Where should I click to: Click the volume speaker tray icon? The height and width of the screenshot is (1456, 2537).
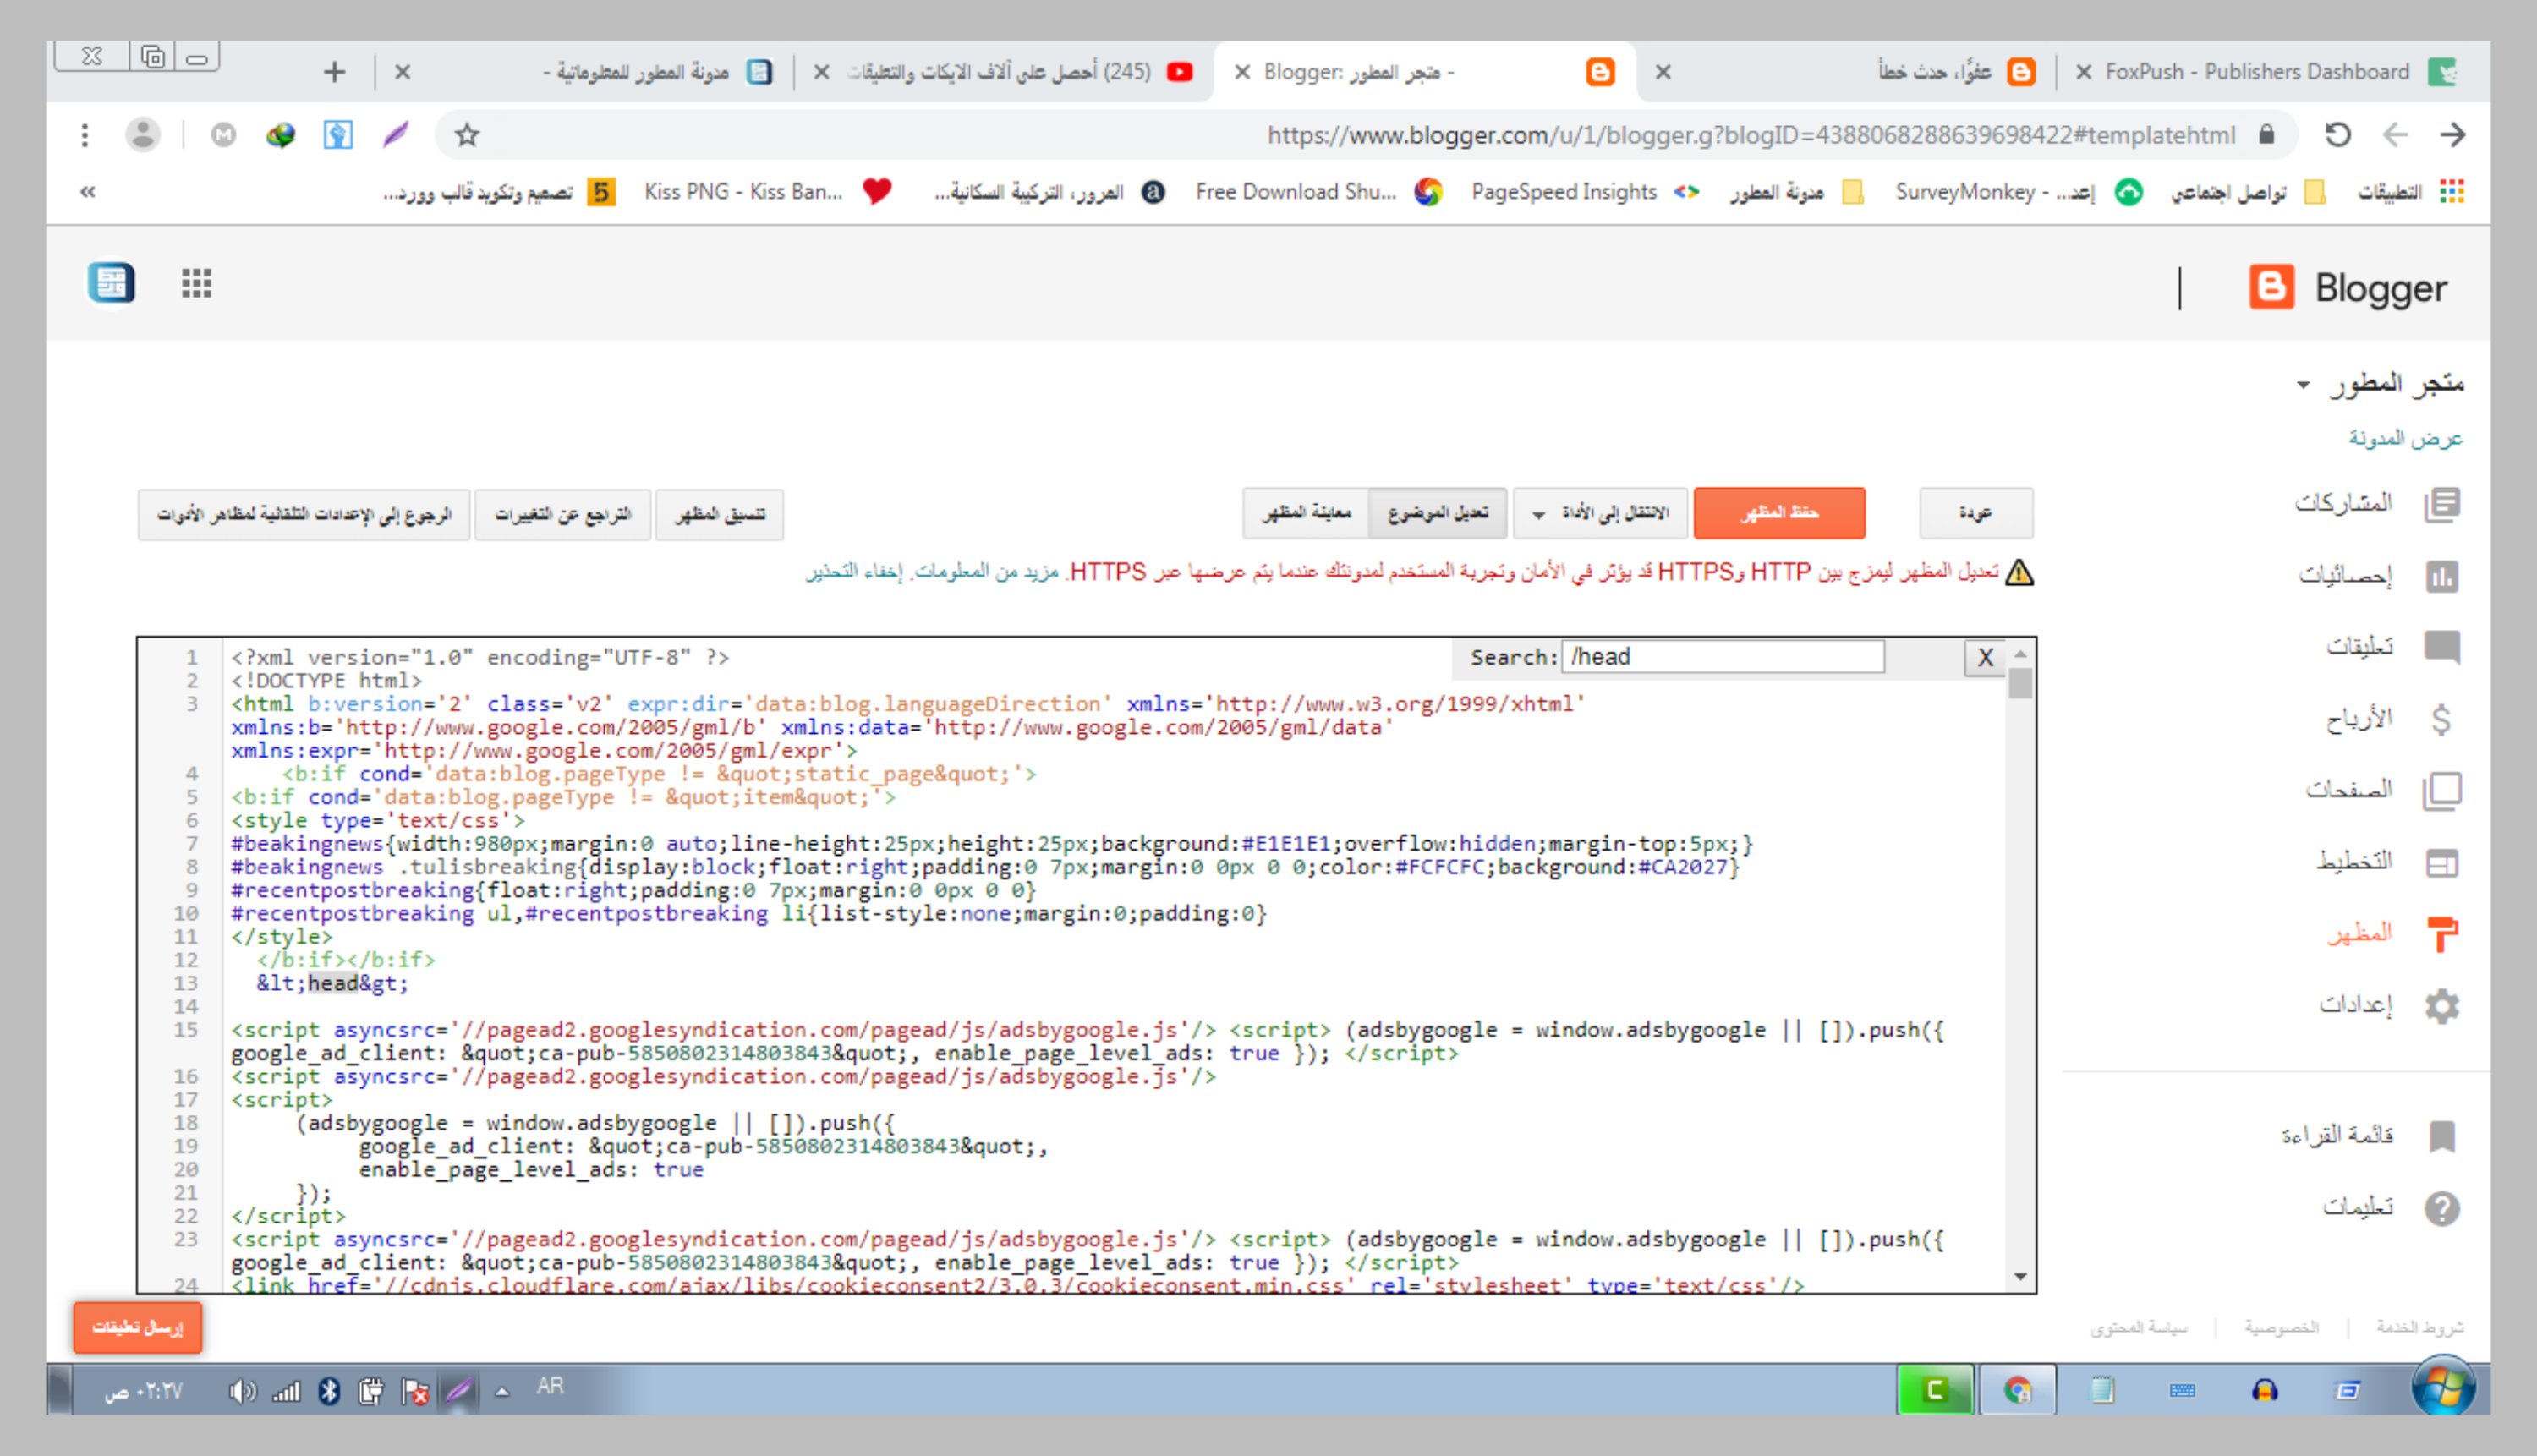click(x=241, y=1391)
